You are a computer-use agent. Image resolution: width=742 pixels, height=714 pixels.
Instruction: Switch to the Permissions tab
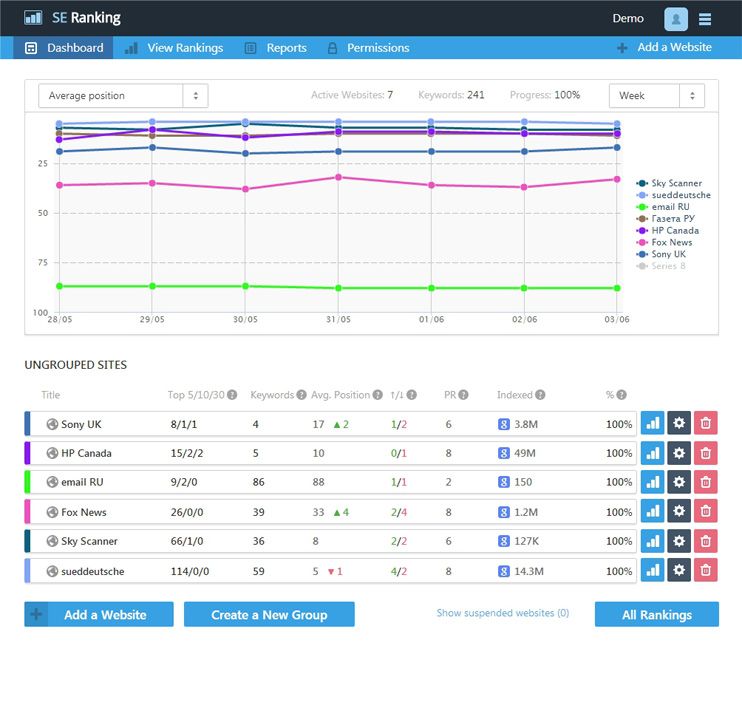(368, 48)
